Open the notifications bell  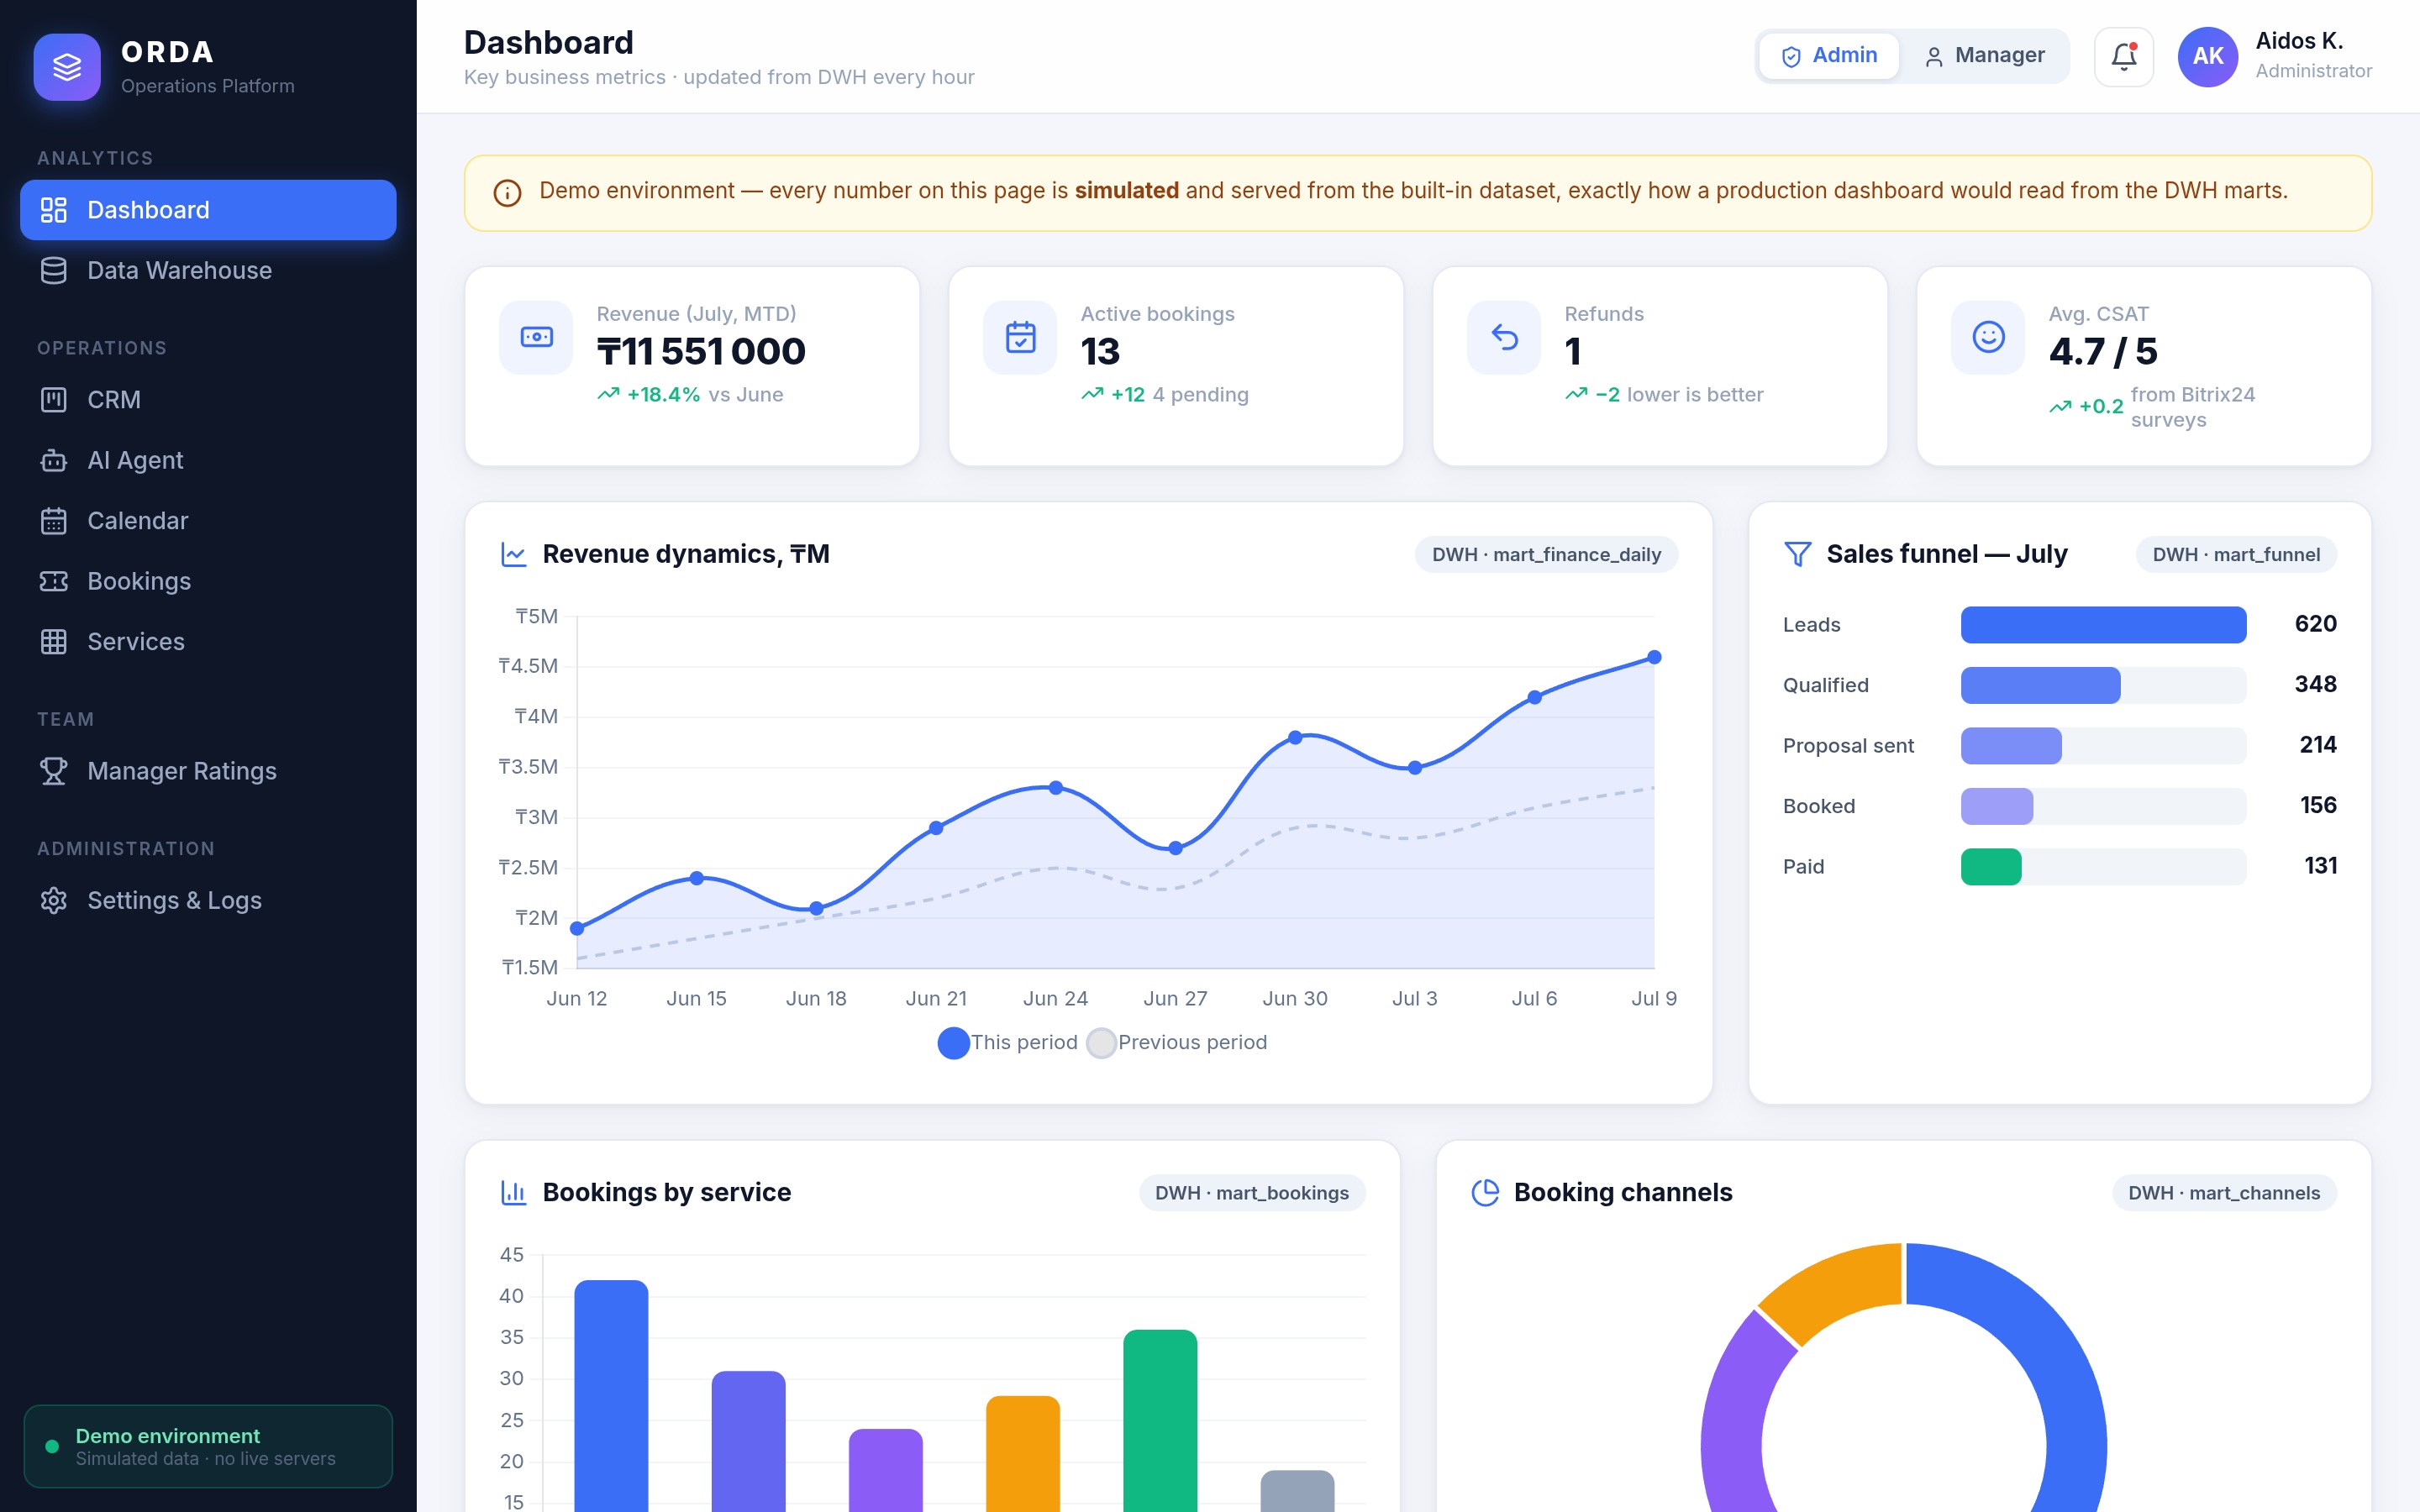pos(2124,57)
